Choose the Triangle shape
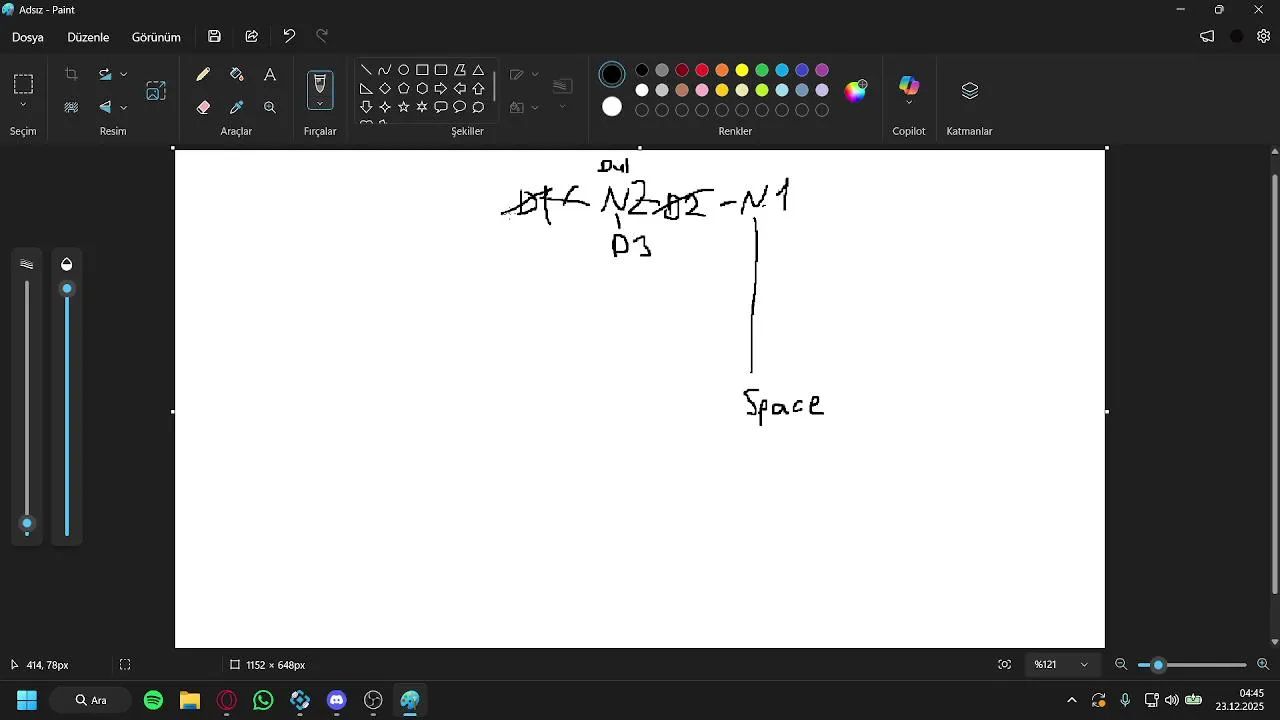This screenshot has height=720, width=1280. click(478, 70)
